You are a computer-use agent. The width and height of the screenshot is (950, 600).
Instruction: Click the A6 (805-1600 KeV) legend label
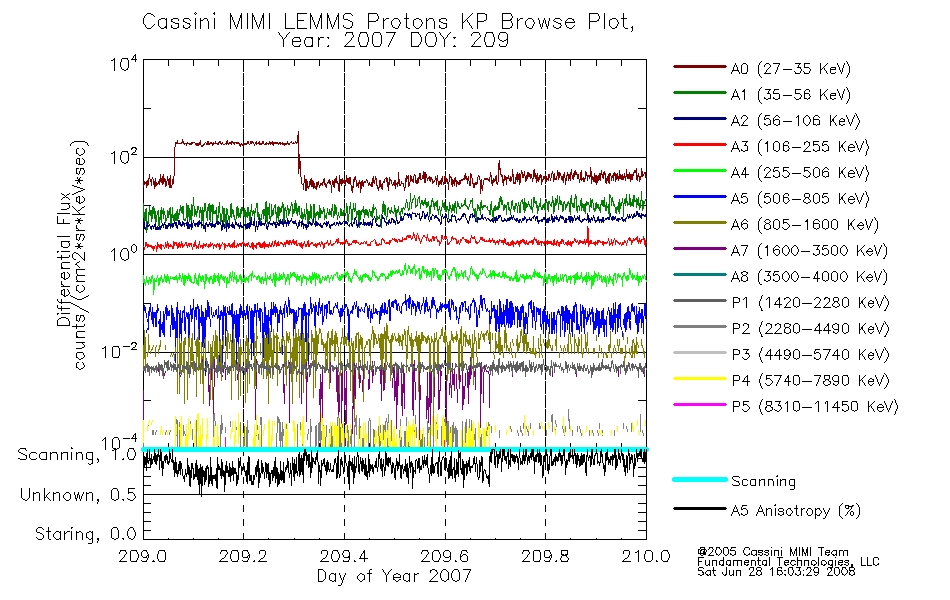click(804, 225)
